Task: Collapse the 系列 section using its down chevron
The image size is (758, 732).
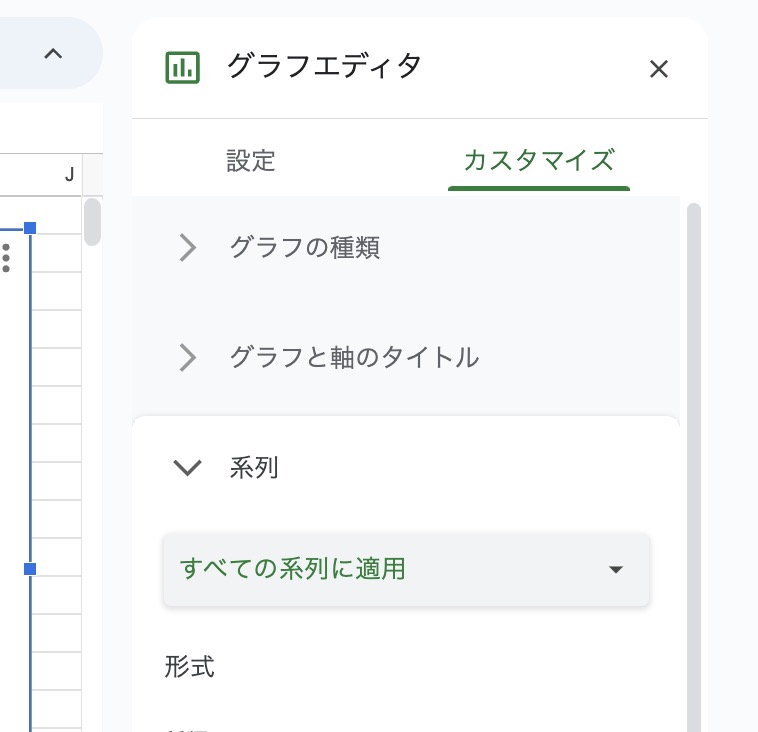Action: [187, 467]
